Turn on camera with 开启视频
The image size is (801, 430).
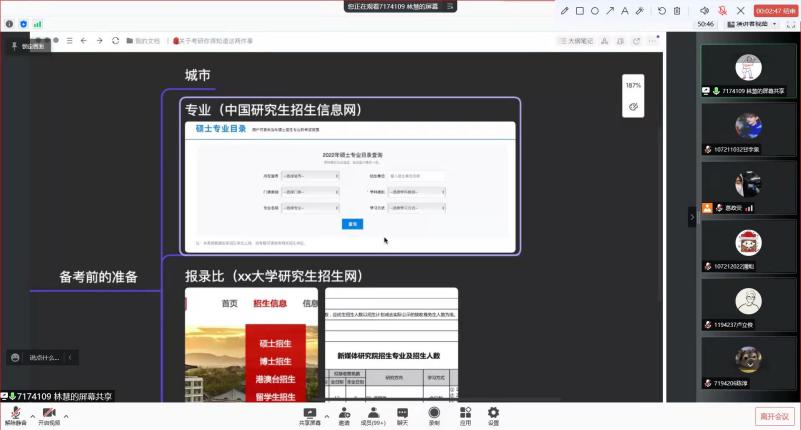(x=49, y=415)
